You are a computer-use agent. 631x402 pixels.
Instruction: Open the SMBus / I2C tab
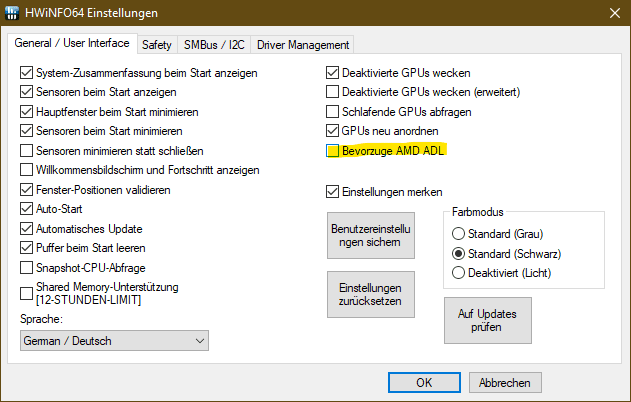coord(214,45)
